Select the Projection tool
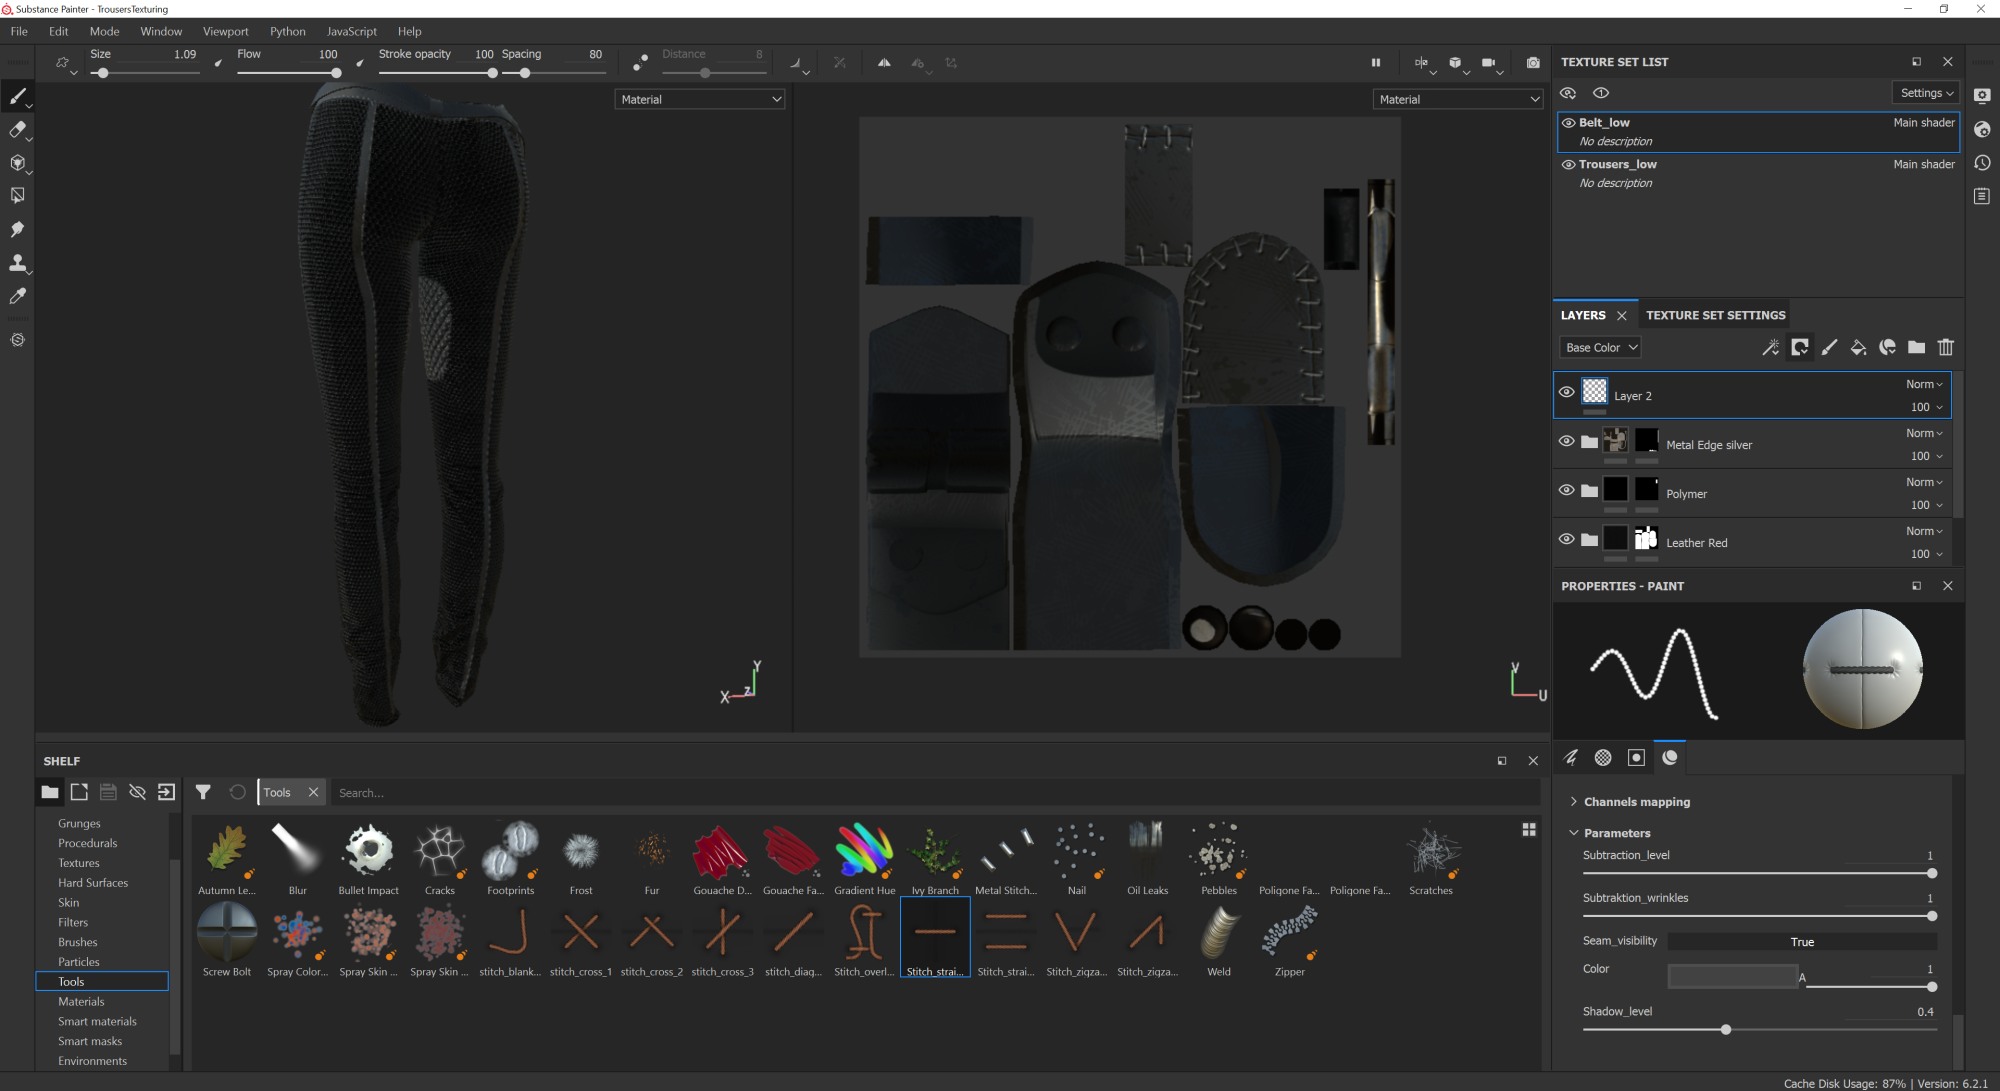 tap(17, 163)
